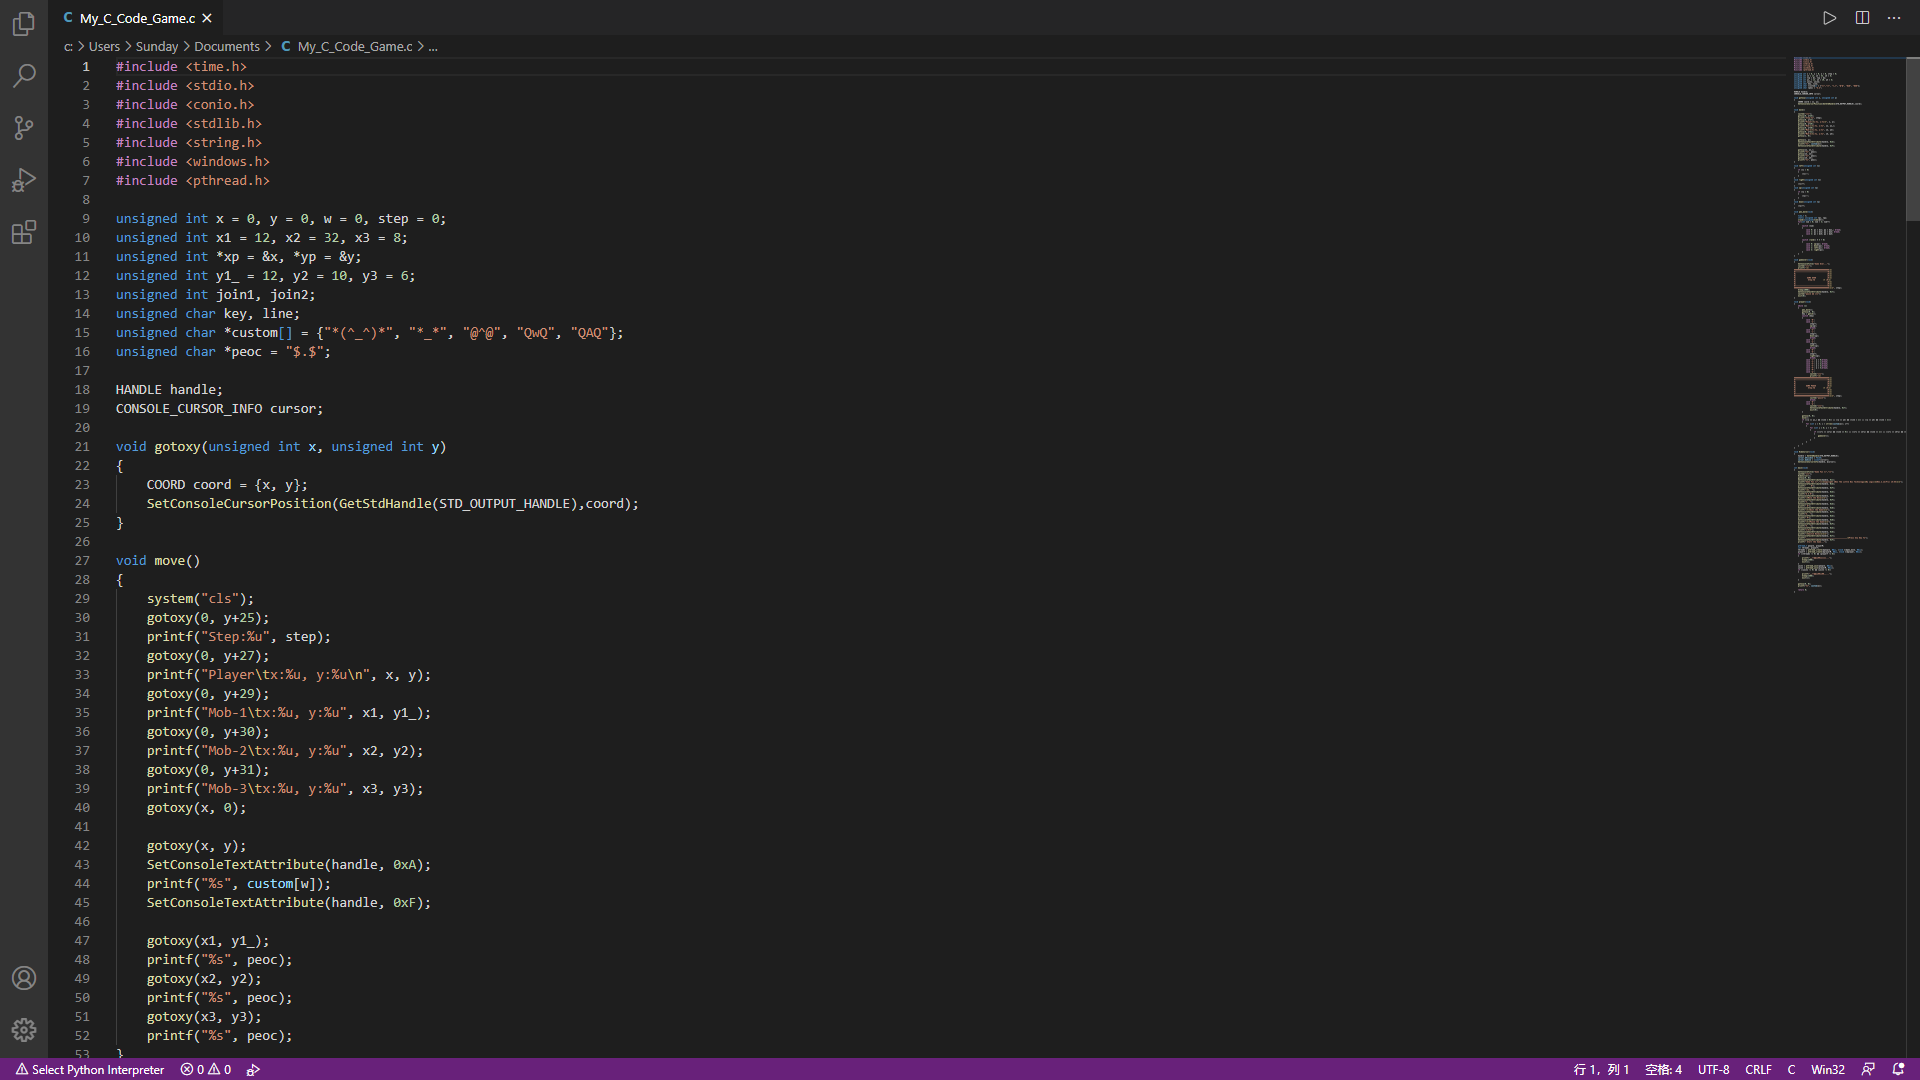The width and height of the screenshot is (1920, 1080).
Task: Open Run and Debug view
Action: (24, 180)
